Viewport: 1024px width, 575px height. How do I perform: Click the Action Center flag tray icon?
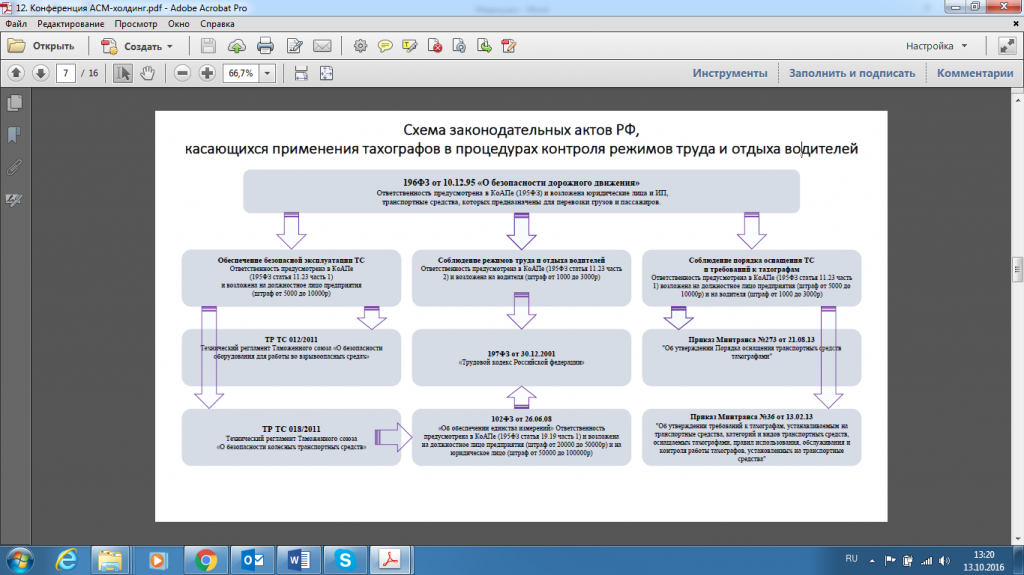889,561
